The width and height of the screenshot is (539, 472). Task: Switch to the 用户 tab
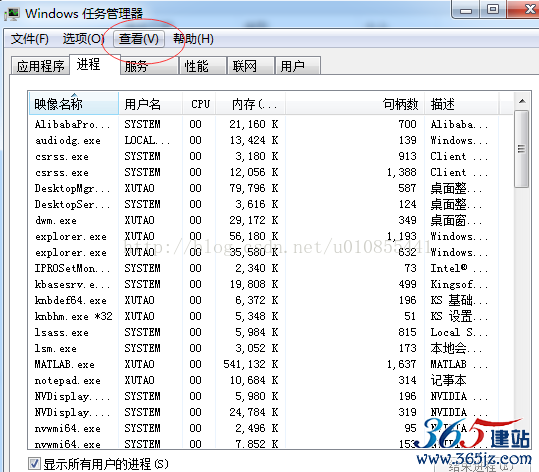[298, 66]
